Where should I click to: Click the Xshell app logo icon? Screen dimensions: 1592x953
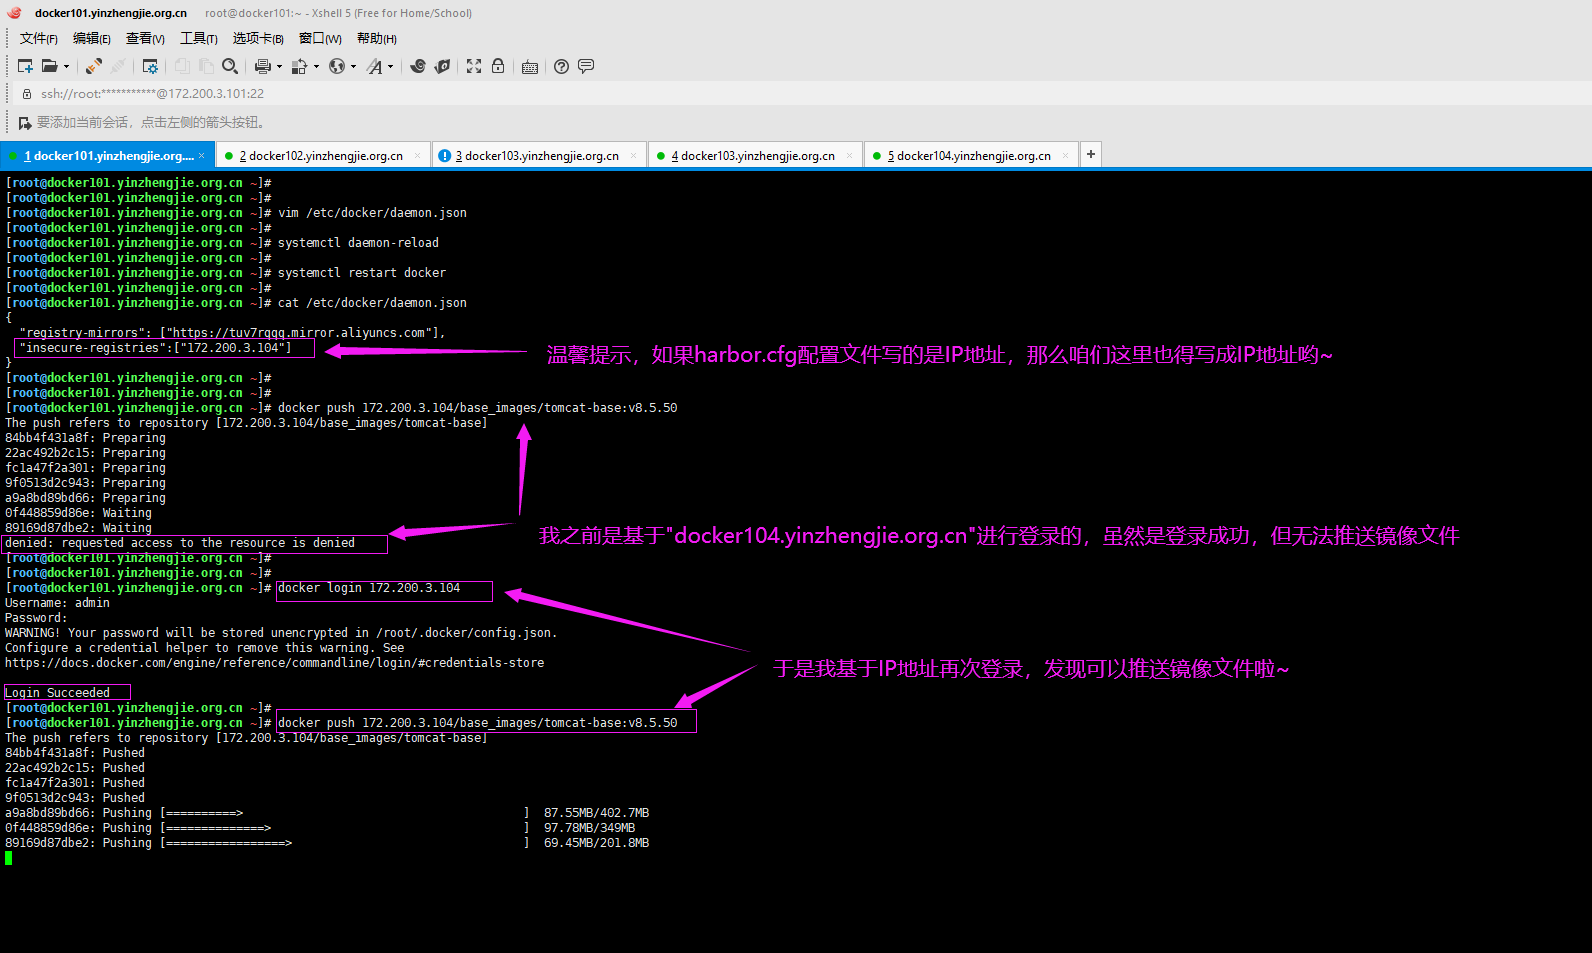tap(14, 13)
